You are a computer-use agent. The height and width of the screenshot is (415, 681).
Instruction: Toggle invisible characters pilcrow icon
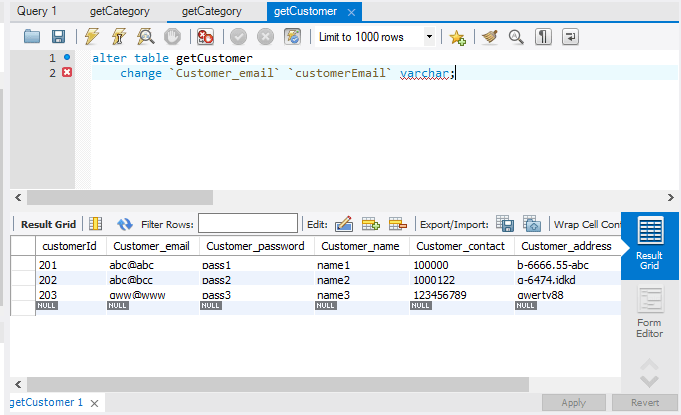[x=543, y=37]
